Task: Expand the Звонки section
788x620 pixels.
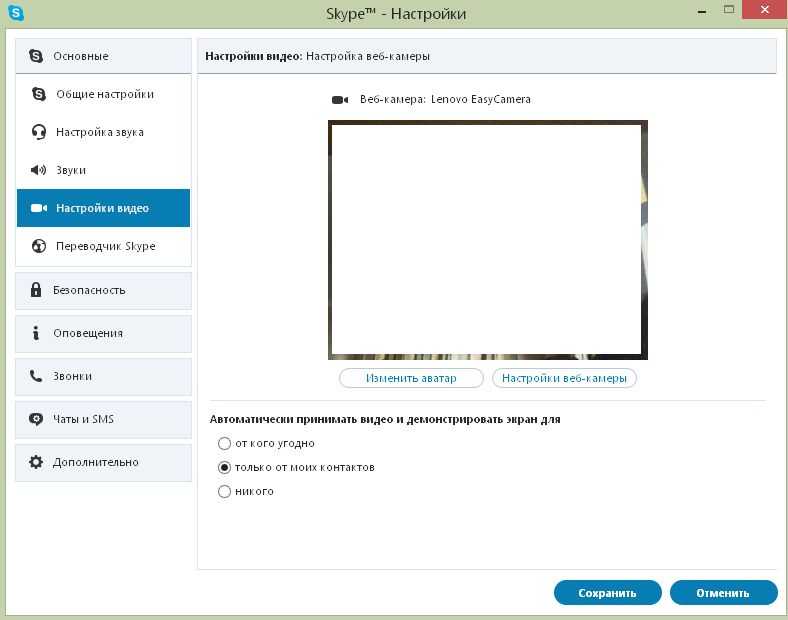Action: click(104, 376)
